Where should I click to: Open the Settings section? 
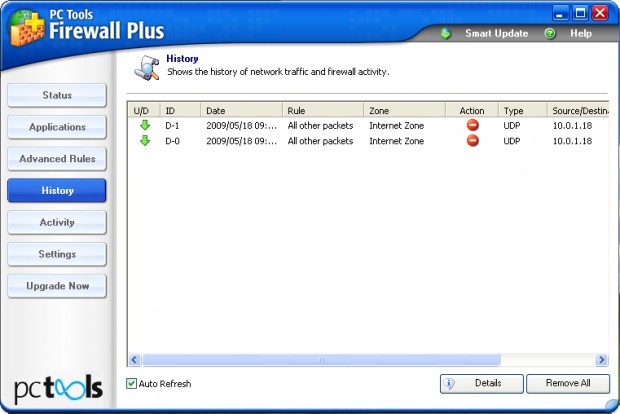coord(57,254)
